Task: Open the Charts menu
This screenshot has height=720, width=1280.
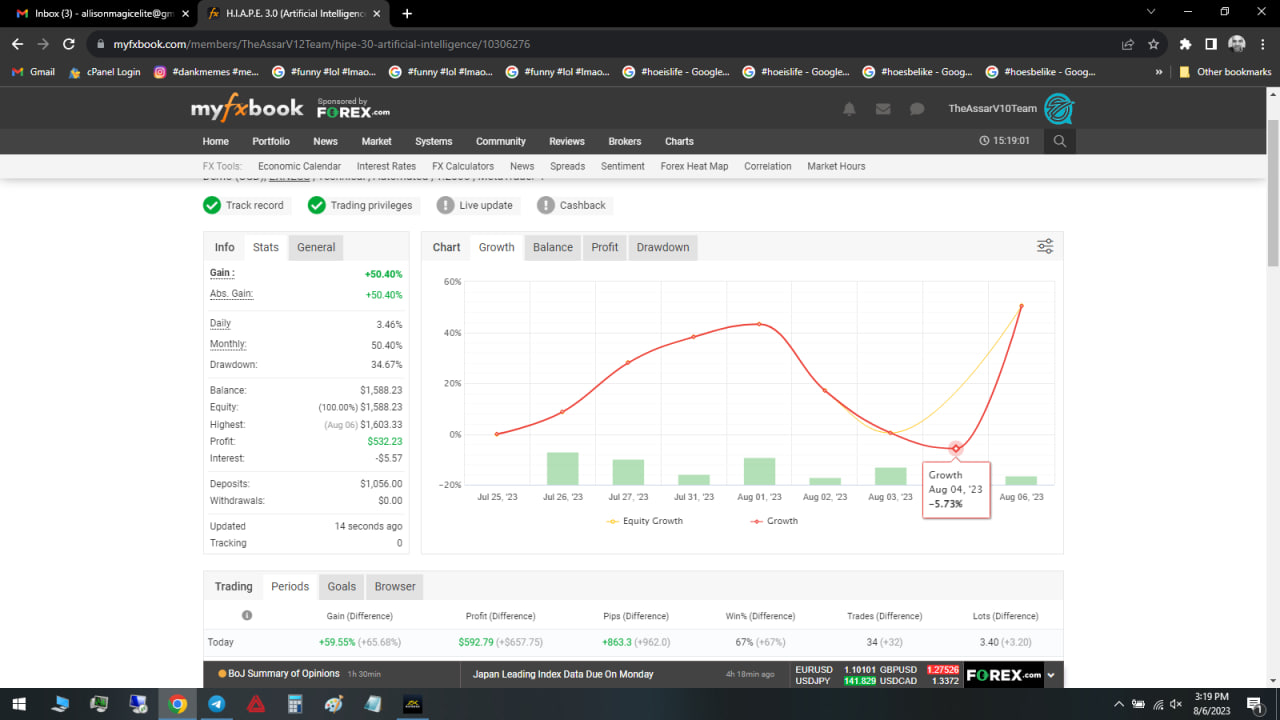Action: click(679, 141)
